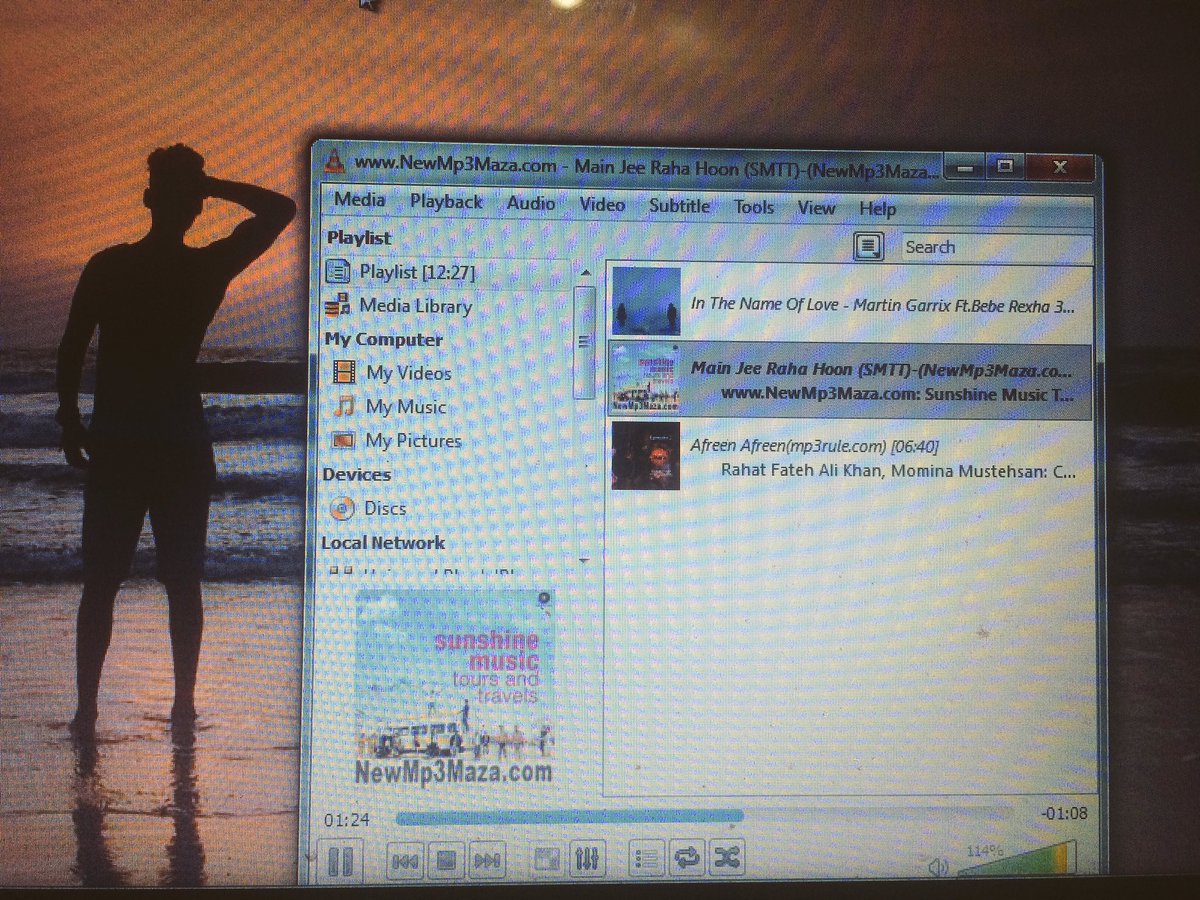Minimize the VLC window
Viewport: 1200px width, 900px height.
click(x=965, y=168)
